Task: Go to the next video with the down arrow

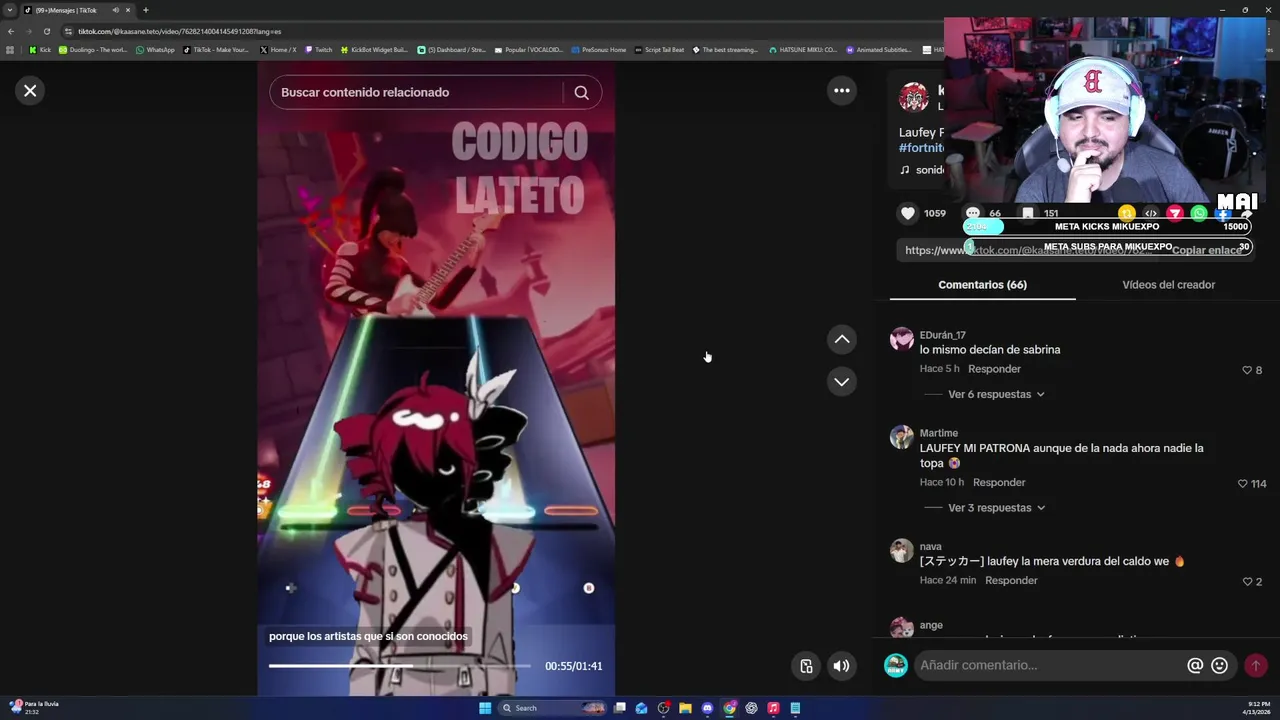Action: coord(842,382)
